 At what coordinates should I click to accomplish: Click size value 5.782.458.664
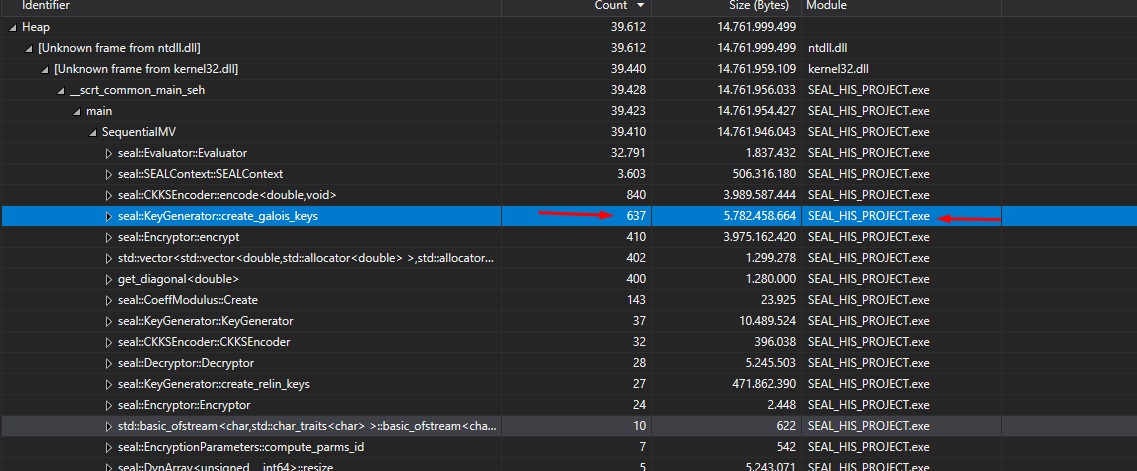(x=757, y=217)
